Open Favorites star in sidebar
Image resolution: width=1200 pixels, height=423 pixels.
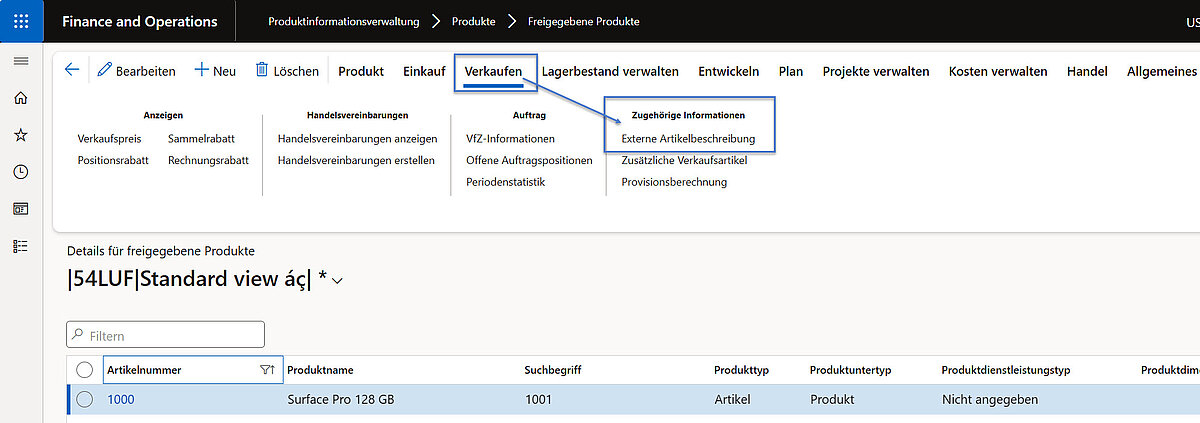(x=20, y=135)
